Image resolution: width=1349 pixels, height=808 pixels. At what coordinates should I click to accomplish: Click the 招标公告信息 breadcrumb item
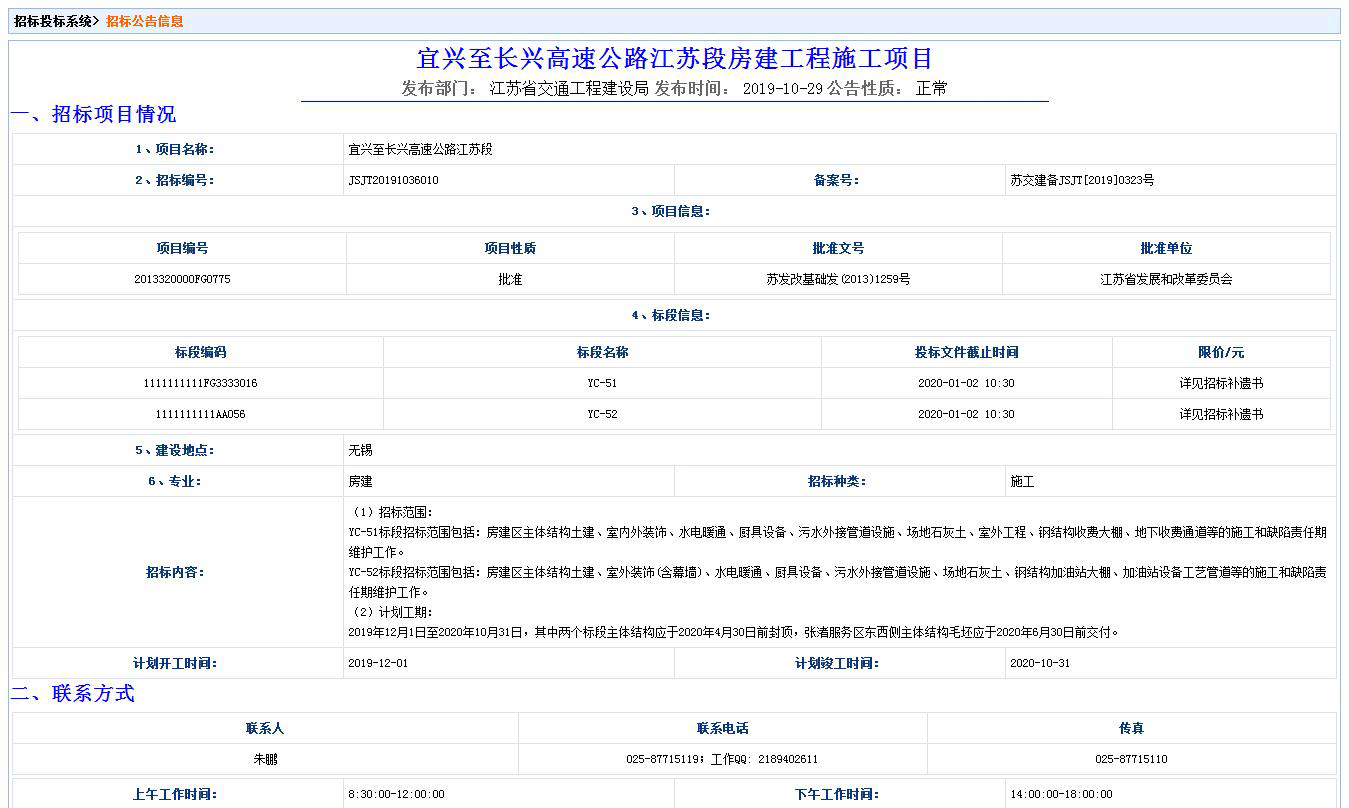coord(145,21)
